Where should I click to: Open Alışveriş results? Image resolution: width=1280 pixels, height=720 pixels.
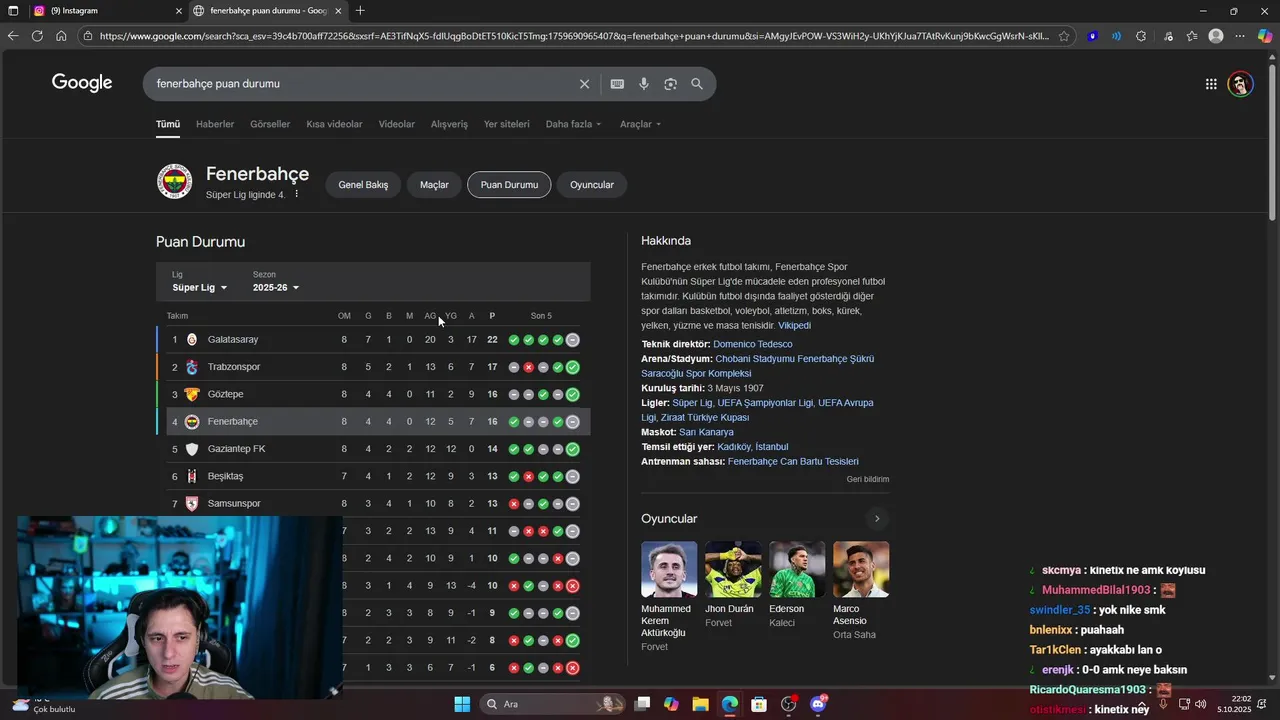coord(449,124)
